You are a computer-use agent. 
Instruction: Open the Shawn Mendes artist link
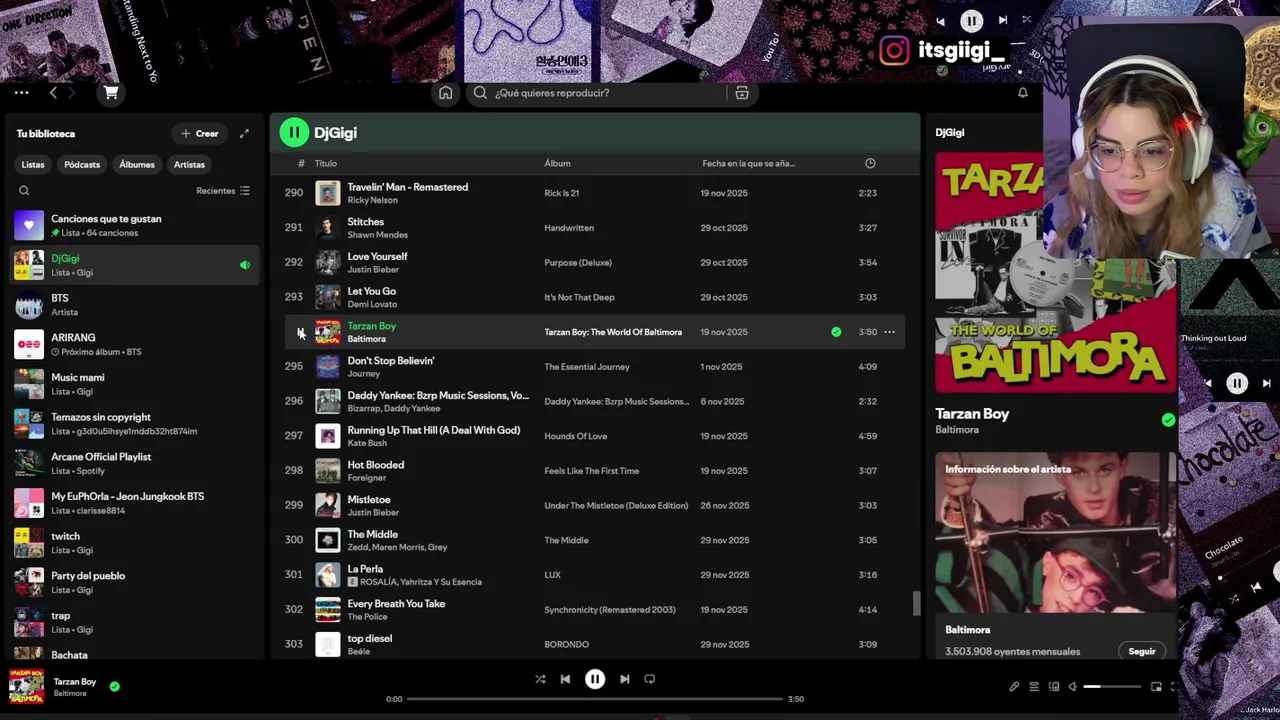pos(377,235)
